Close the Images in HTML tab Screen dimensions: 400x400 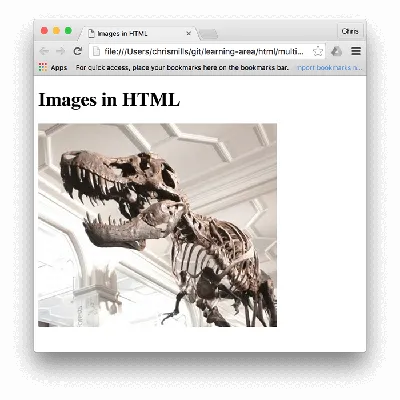tap(189, 33)
